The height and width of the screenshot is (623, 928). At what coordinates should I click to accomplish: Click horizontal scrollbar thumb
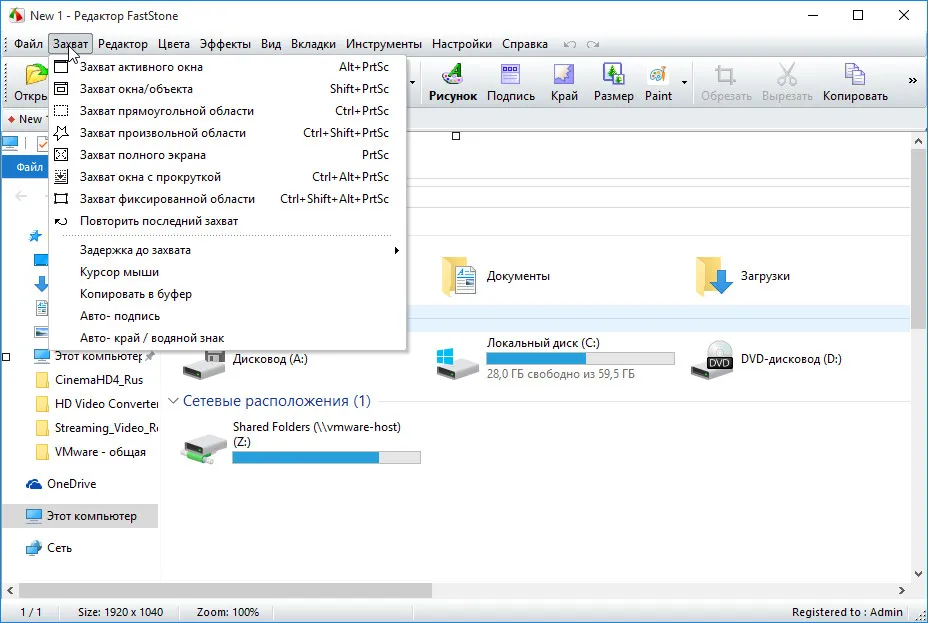click(x=225, y=590)
